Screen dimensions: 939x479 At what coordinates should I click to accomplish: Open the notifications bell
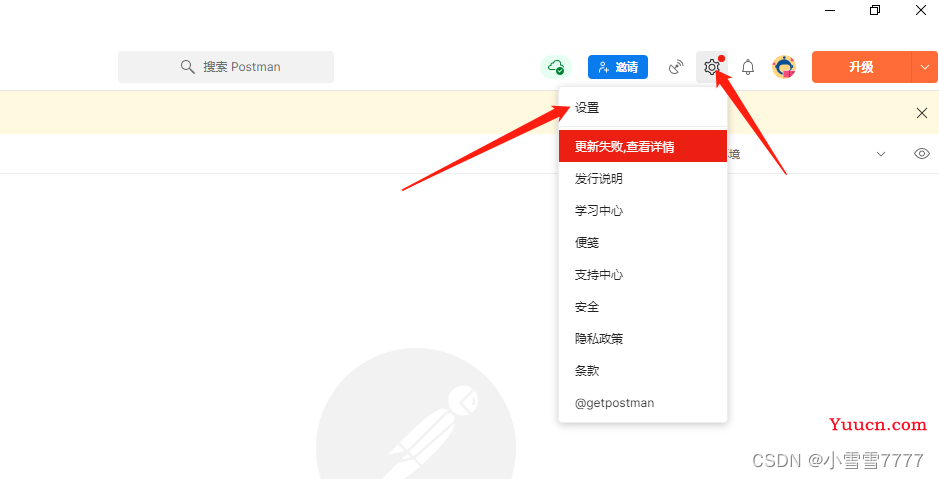click(x=747, y=67)
